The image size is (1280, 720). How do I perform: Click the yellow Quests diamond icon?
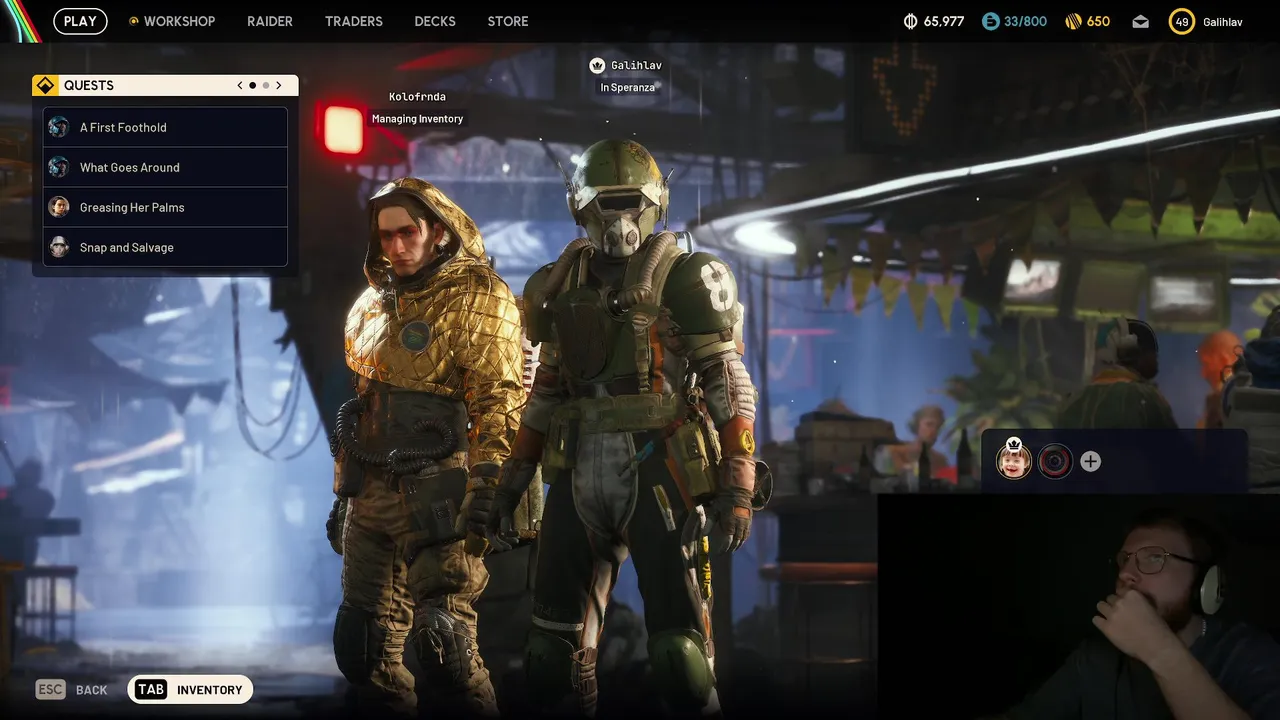(44, 85)
